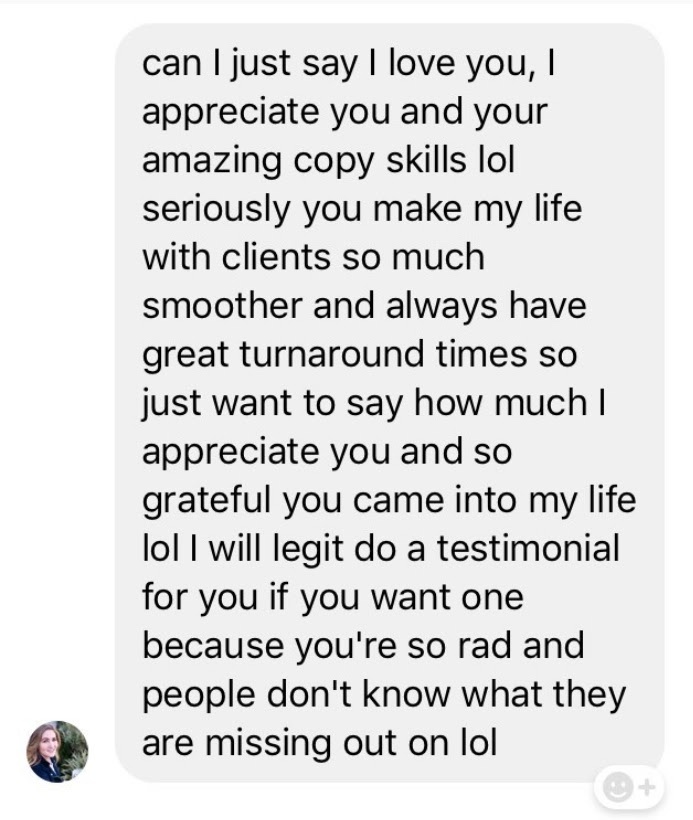Image resolution: width=693 pixels, height=820 pixels.
Task: Open the add emoji reaction button
Action: [629, 787]
